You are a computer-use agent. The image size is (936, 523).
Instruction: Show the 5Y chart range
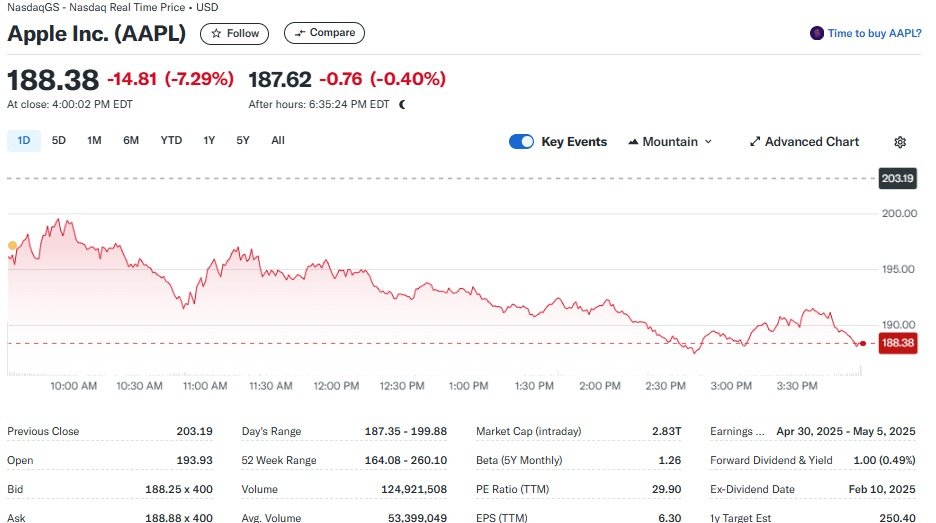click(x=243, y=141)
